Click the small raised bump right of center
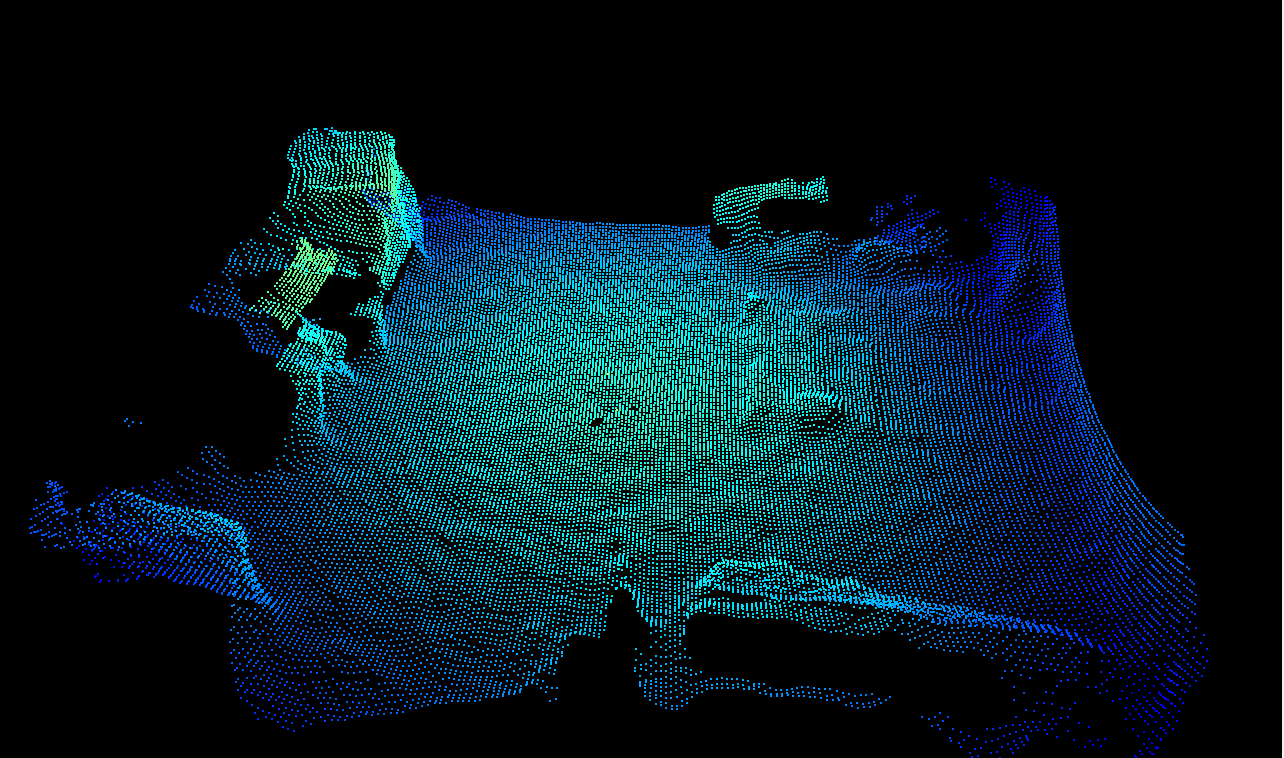This screenshot has height=758, width=1284. pos(818,412)
